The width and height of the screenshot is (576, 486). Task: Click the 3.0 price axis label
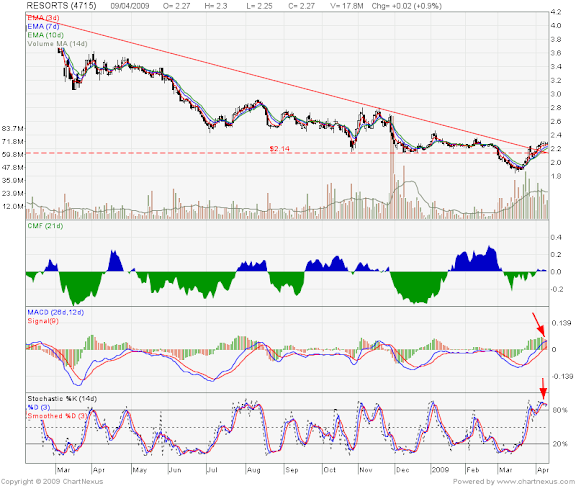point(556,94)
